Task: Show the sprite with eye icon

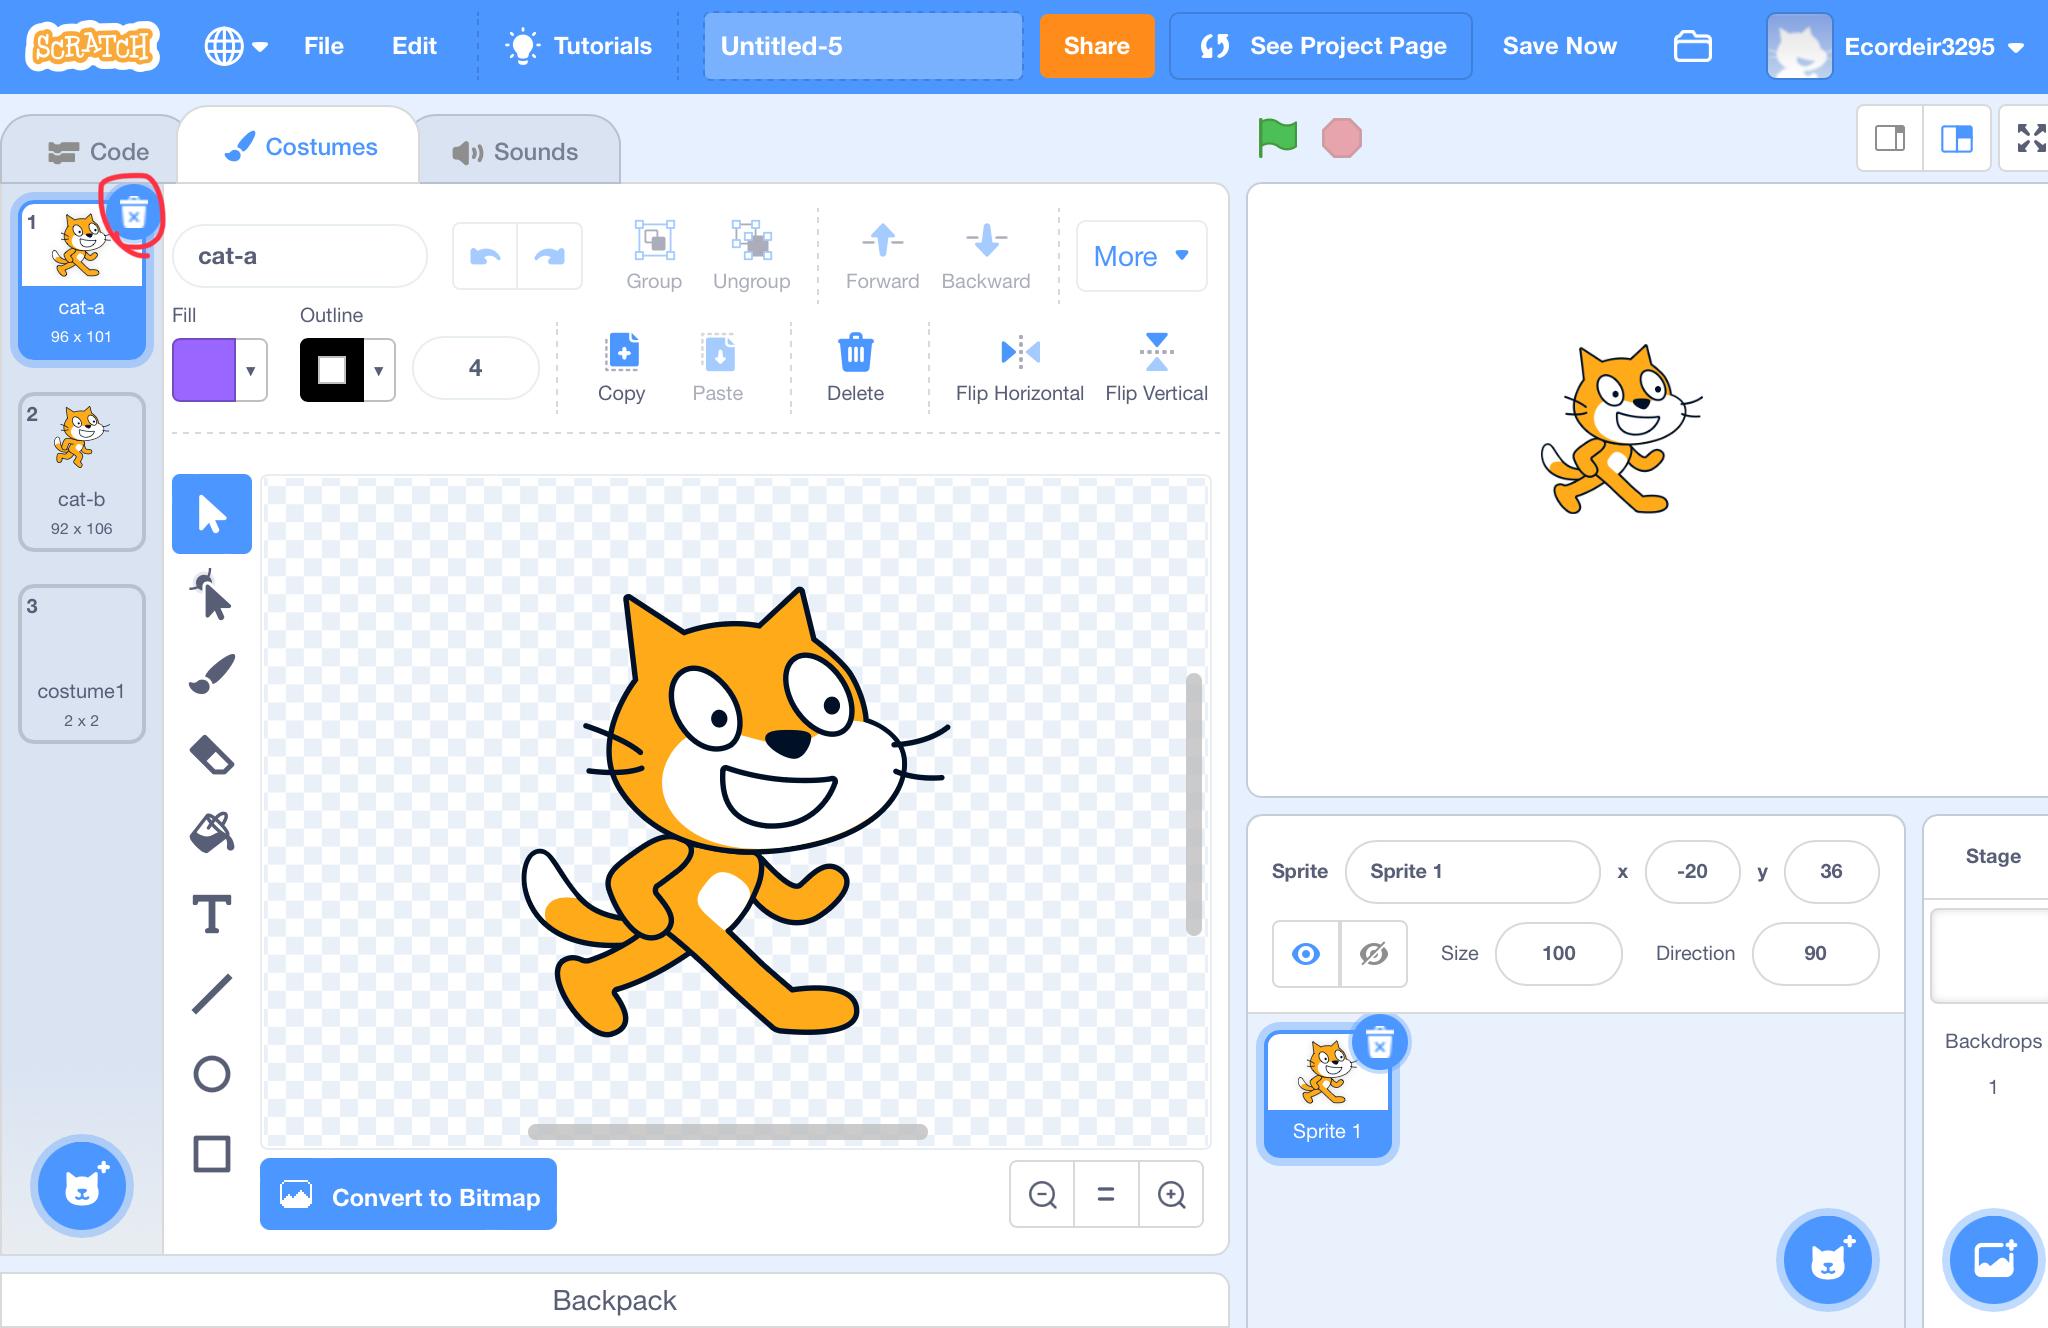Action: pos(1305,954)
